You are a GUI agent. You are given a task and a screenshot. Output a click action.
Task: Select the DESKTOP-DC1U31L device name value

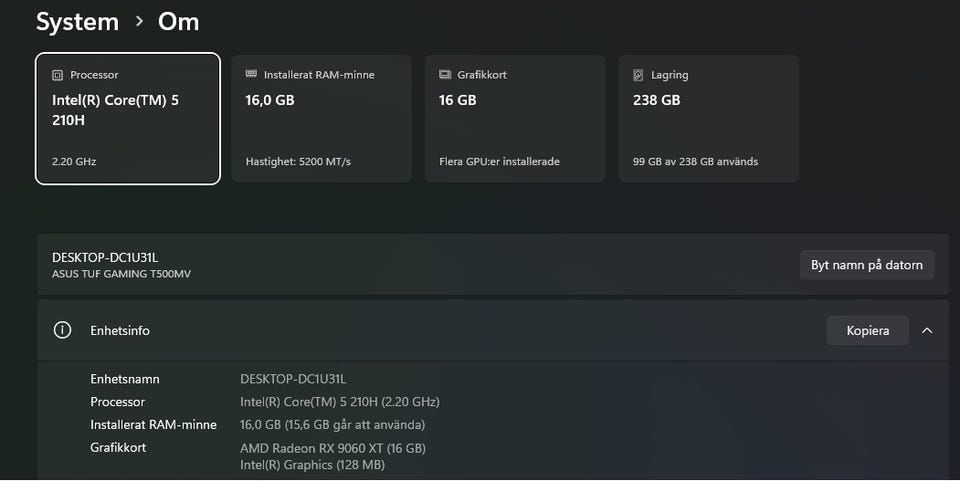tap(293, 379)
